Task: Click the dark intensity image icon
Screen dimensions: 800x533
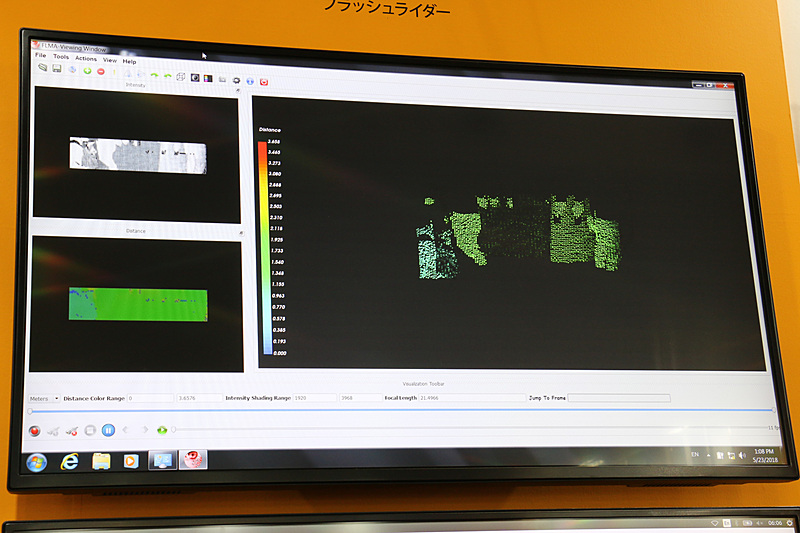Action: (195, 78)
